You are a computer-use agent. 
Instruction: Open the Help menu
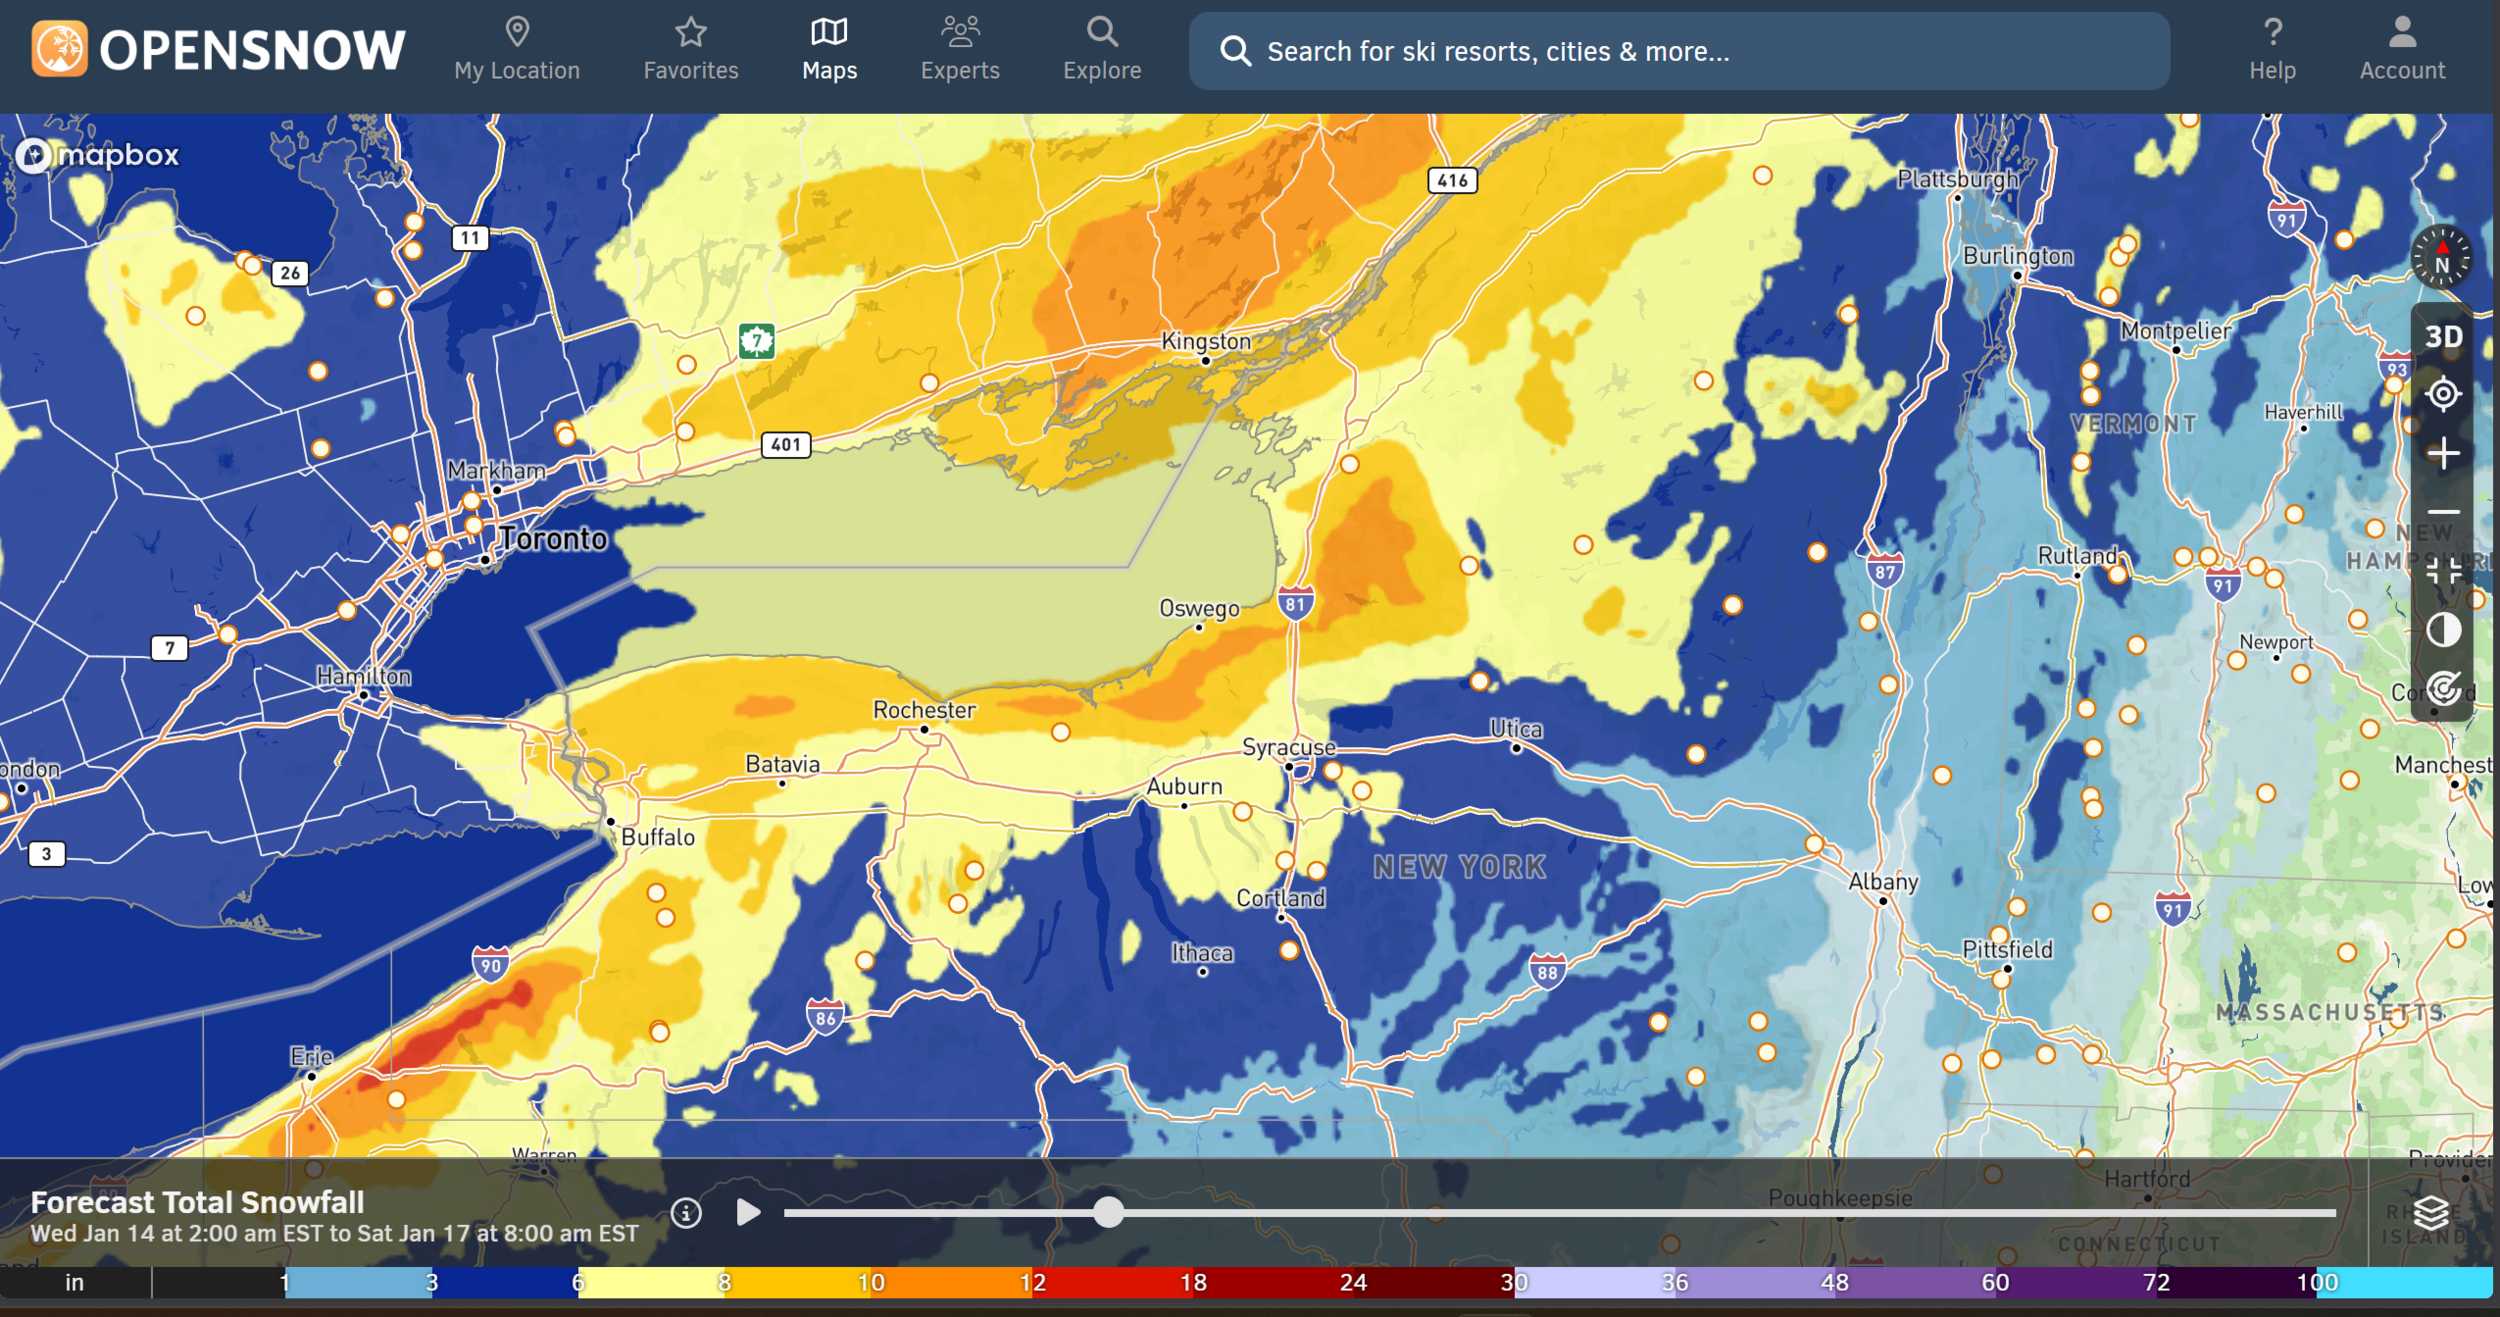[x=2272, y=50]
